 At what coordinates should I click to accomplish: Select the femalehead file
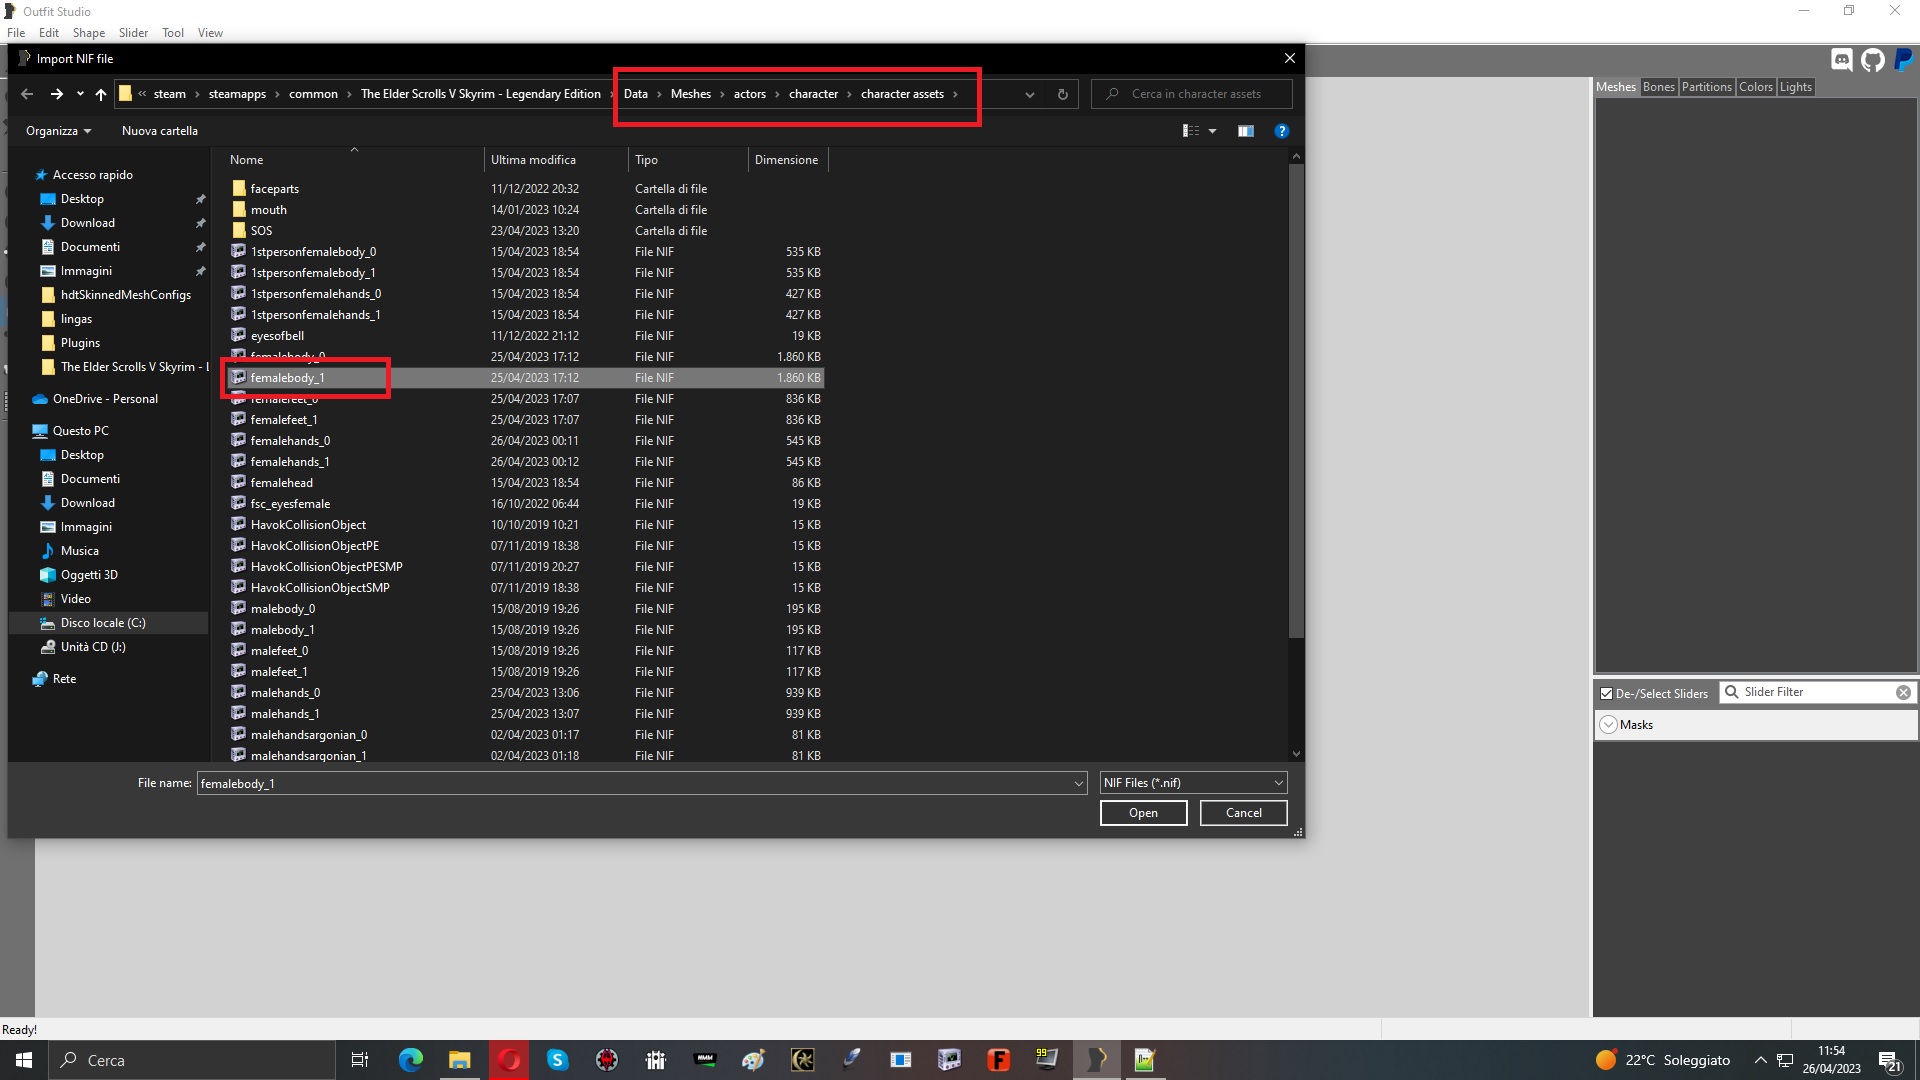click(x=281, y=483)
